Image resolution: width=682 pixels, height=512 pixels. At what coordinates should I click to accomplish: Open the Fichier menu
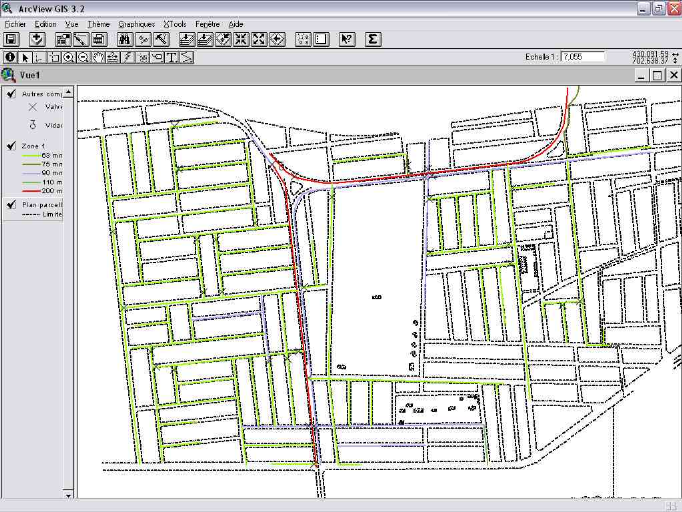[x=14, y=23]
